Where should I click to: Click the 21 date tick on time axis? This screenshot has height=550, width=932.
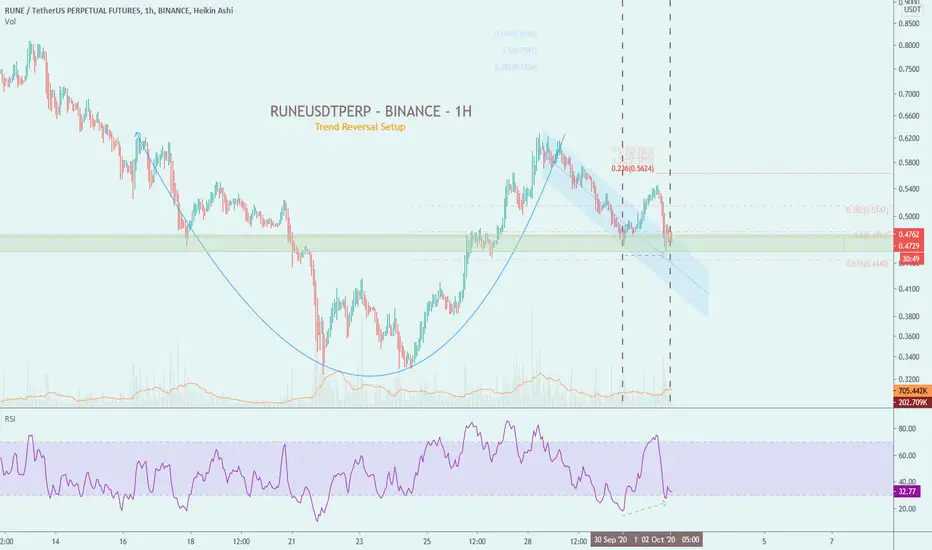tap(292, 542)
